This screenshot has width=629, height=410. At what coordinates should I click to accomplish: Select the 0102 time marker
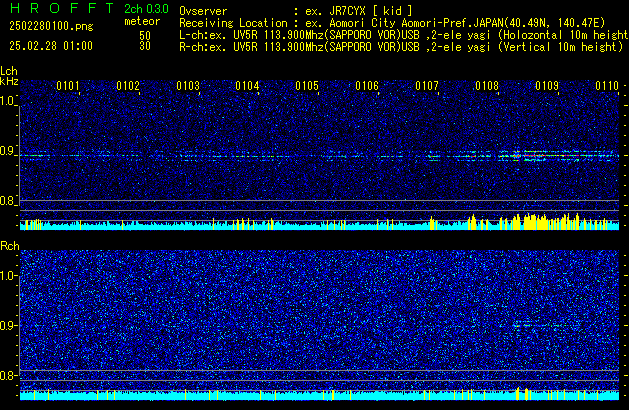[x=128, y=86]
